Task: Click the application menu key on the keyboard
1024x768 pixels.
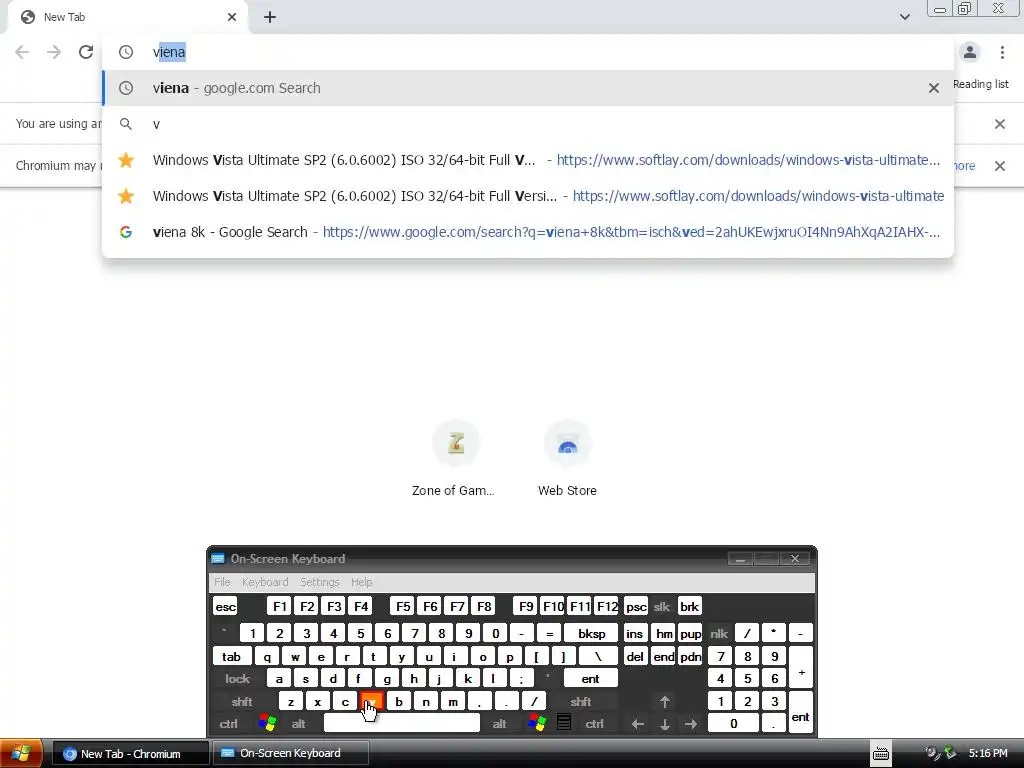Action: click(x=564, y=723)
